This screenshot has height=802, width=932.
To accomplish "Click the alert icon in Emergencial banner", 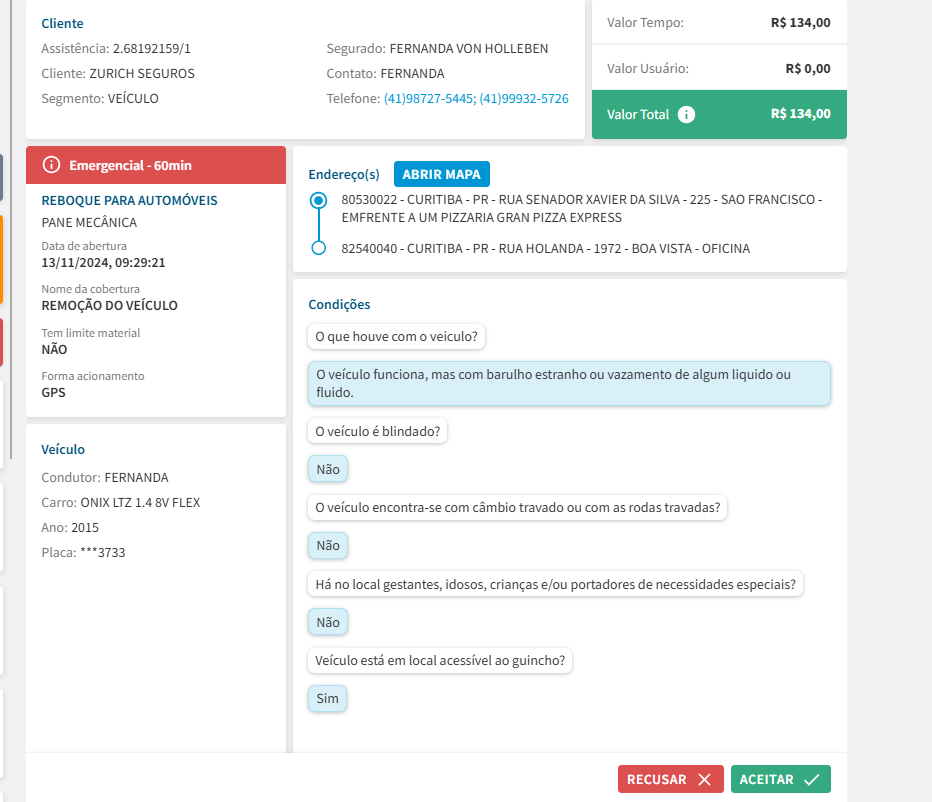I will pyautogui.click(x=51, y=165).
